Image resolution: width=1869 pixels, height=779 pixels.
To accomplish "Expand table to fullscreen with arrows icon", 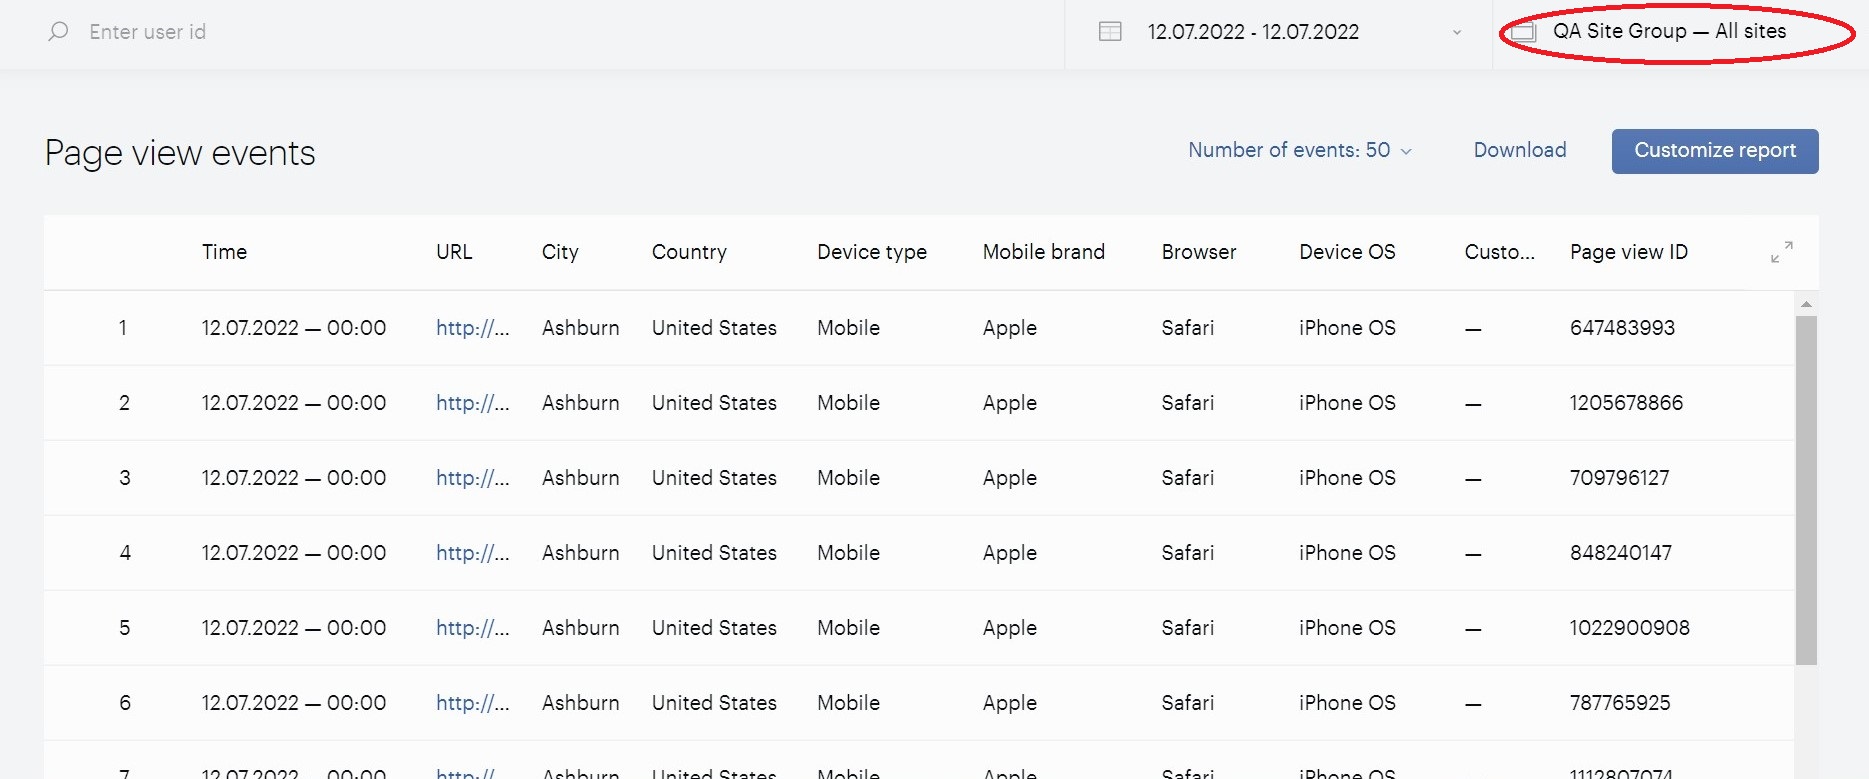I will [x=1781, y=252].
